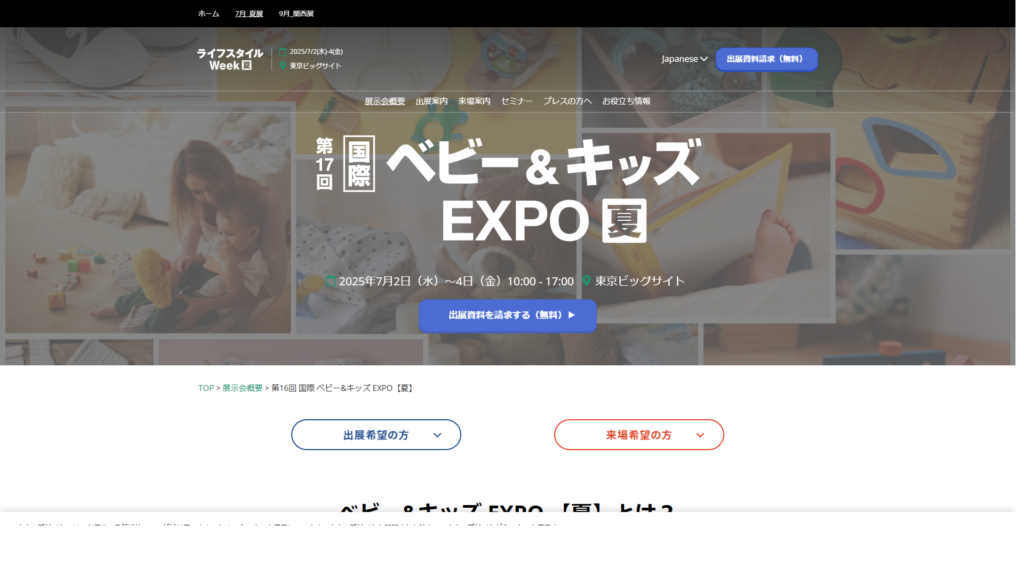Viewport: 1024px width, 576px height.
Task: Click the location pin beside header 東京ビッグサイト
Action: (283, 65)
